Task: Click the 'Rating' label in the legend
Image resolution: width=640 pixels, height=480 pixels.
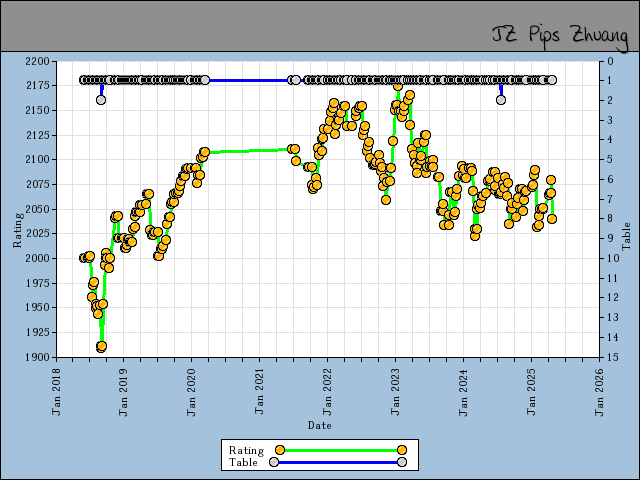Action: 246,450
